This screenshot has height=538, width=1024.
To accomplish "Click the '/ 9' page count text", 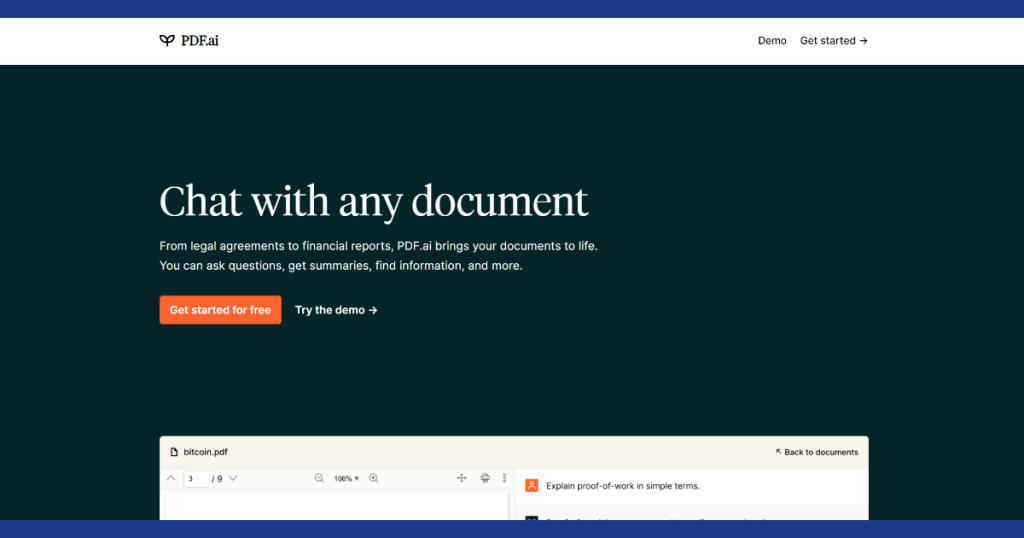I will (x=217, y=479).
